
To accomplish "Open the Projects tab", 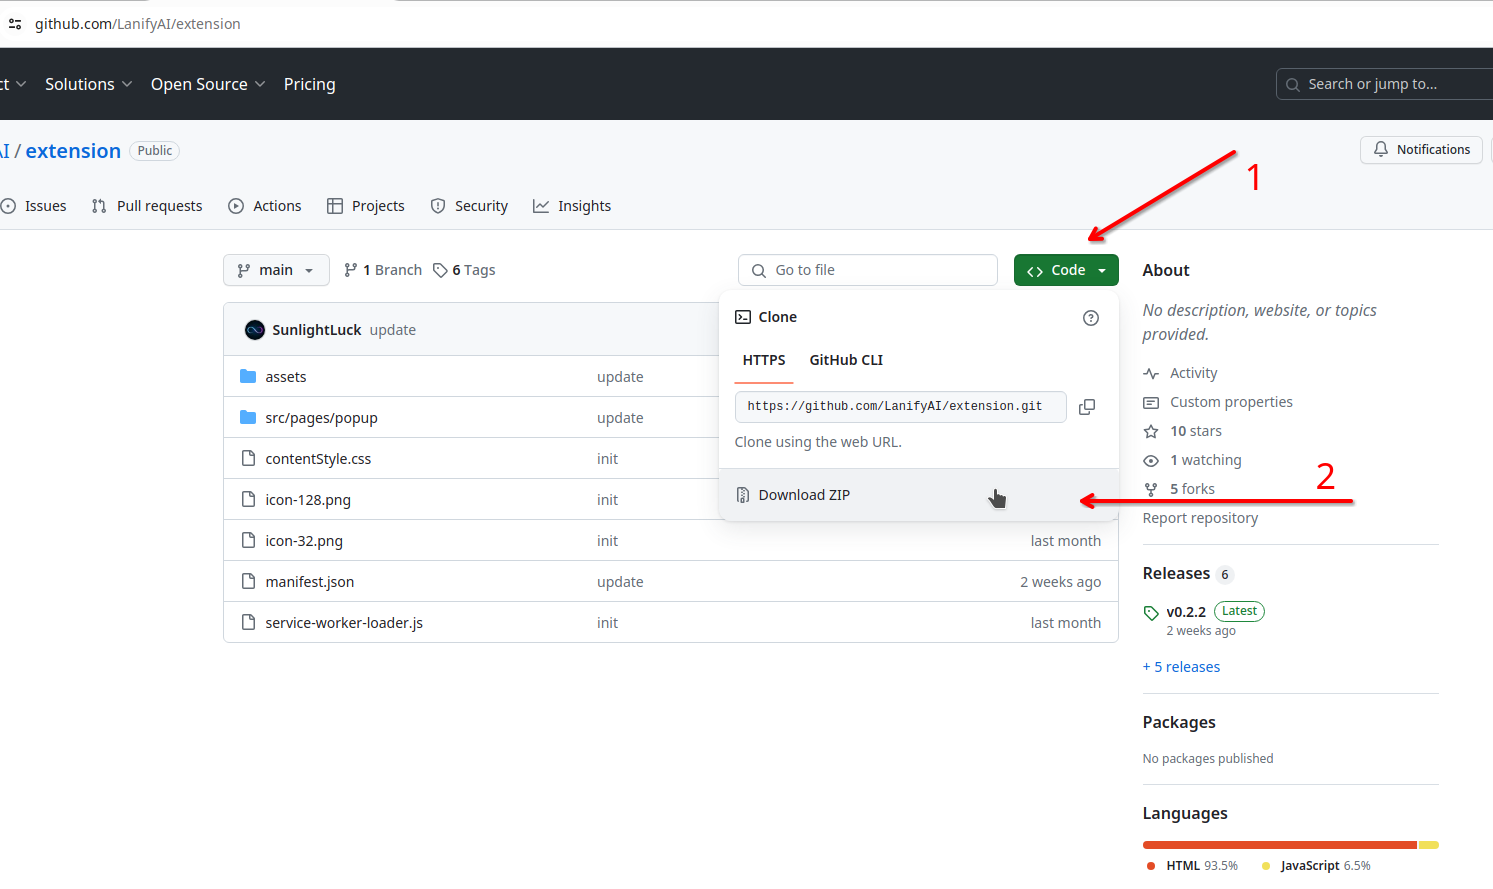I will [366, 206].
